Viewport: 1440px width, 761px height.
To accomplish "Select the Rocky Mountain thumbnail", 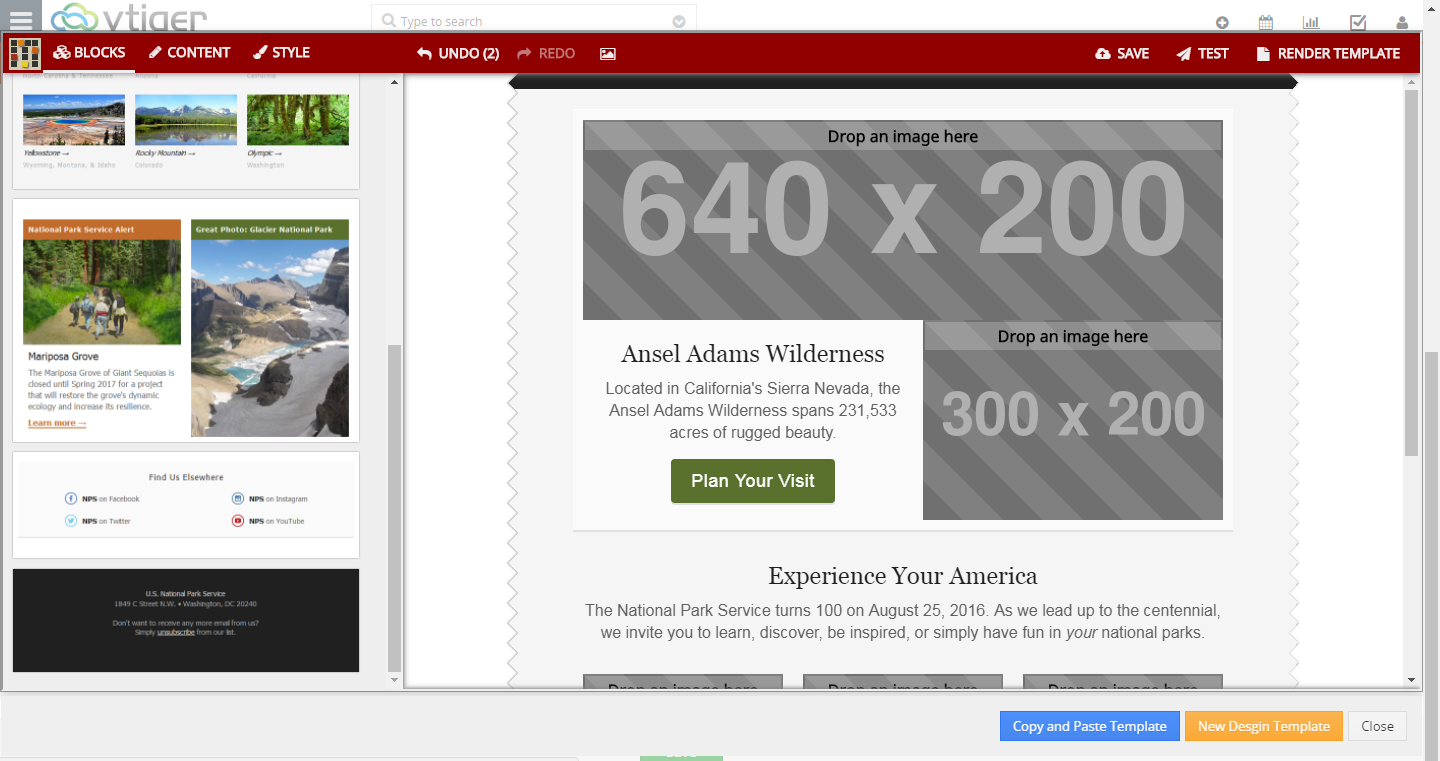I will coord(186,120).
